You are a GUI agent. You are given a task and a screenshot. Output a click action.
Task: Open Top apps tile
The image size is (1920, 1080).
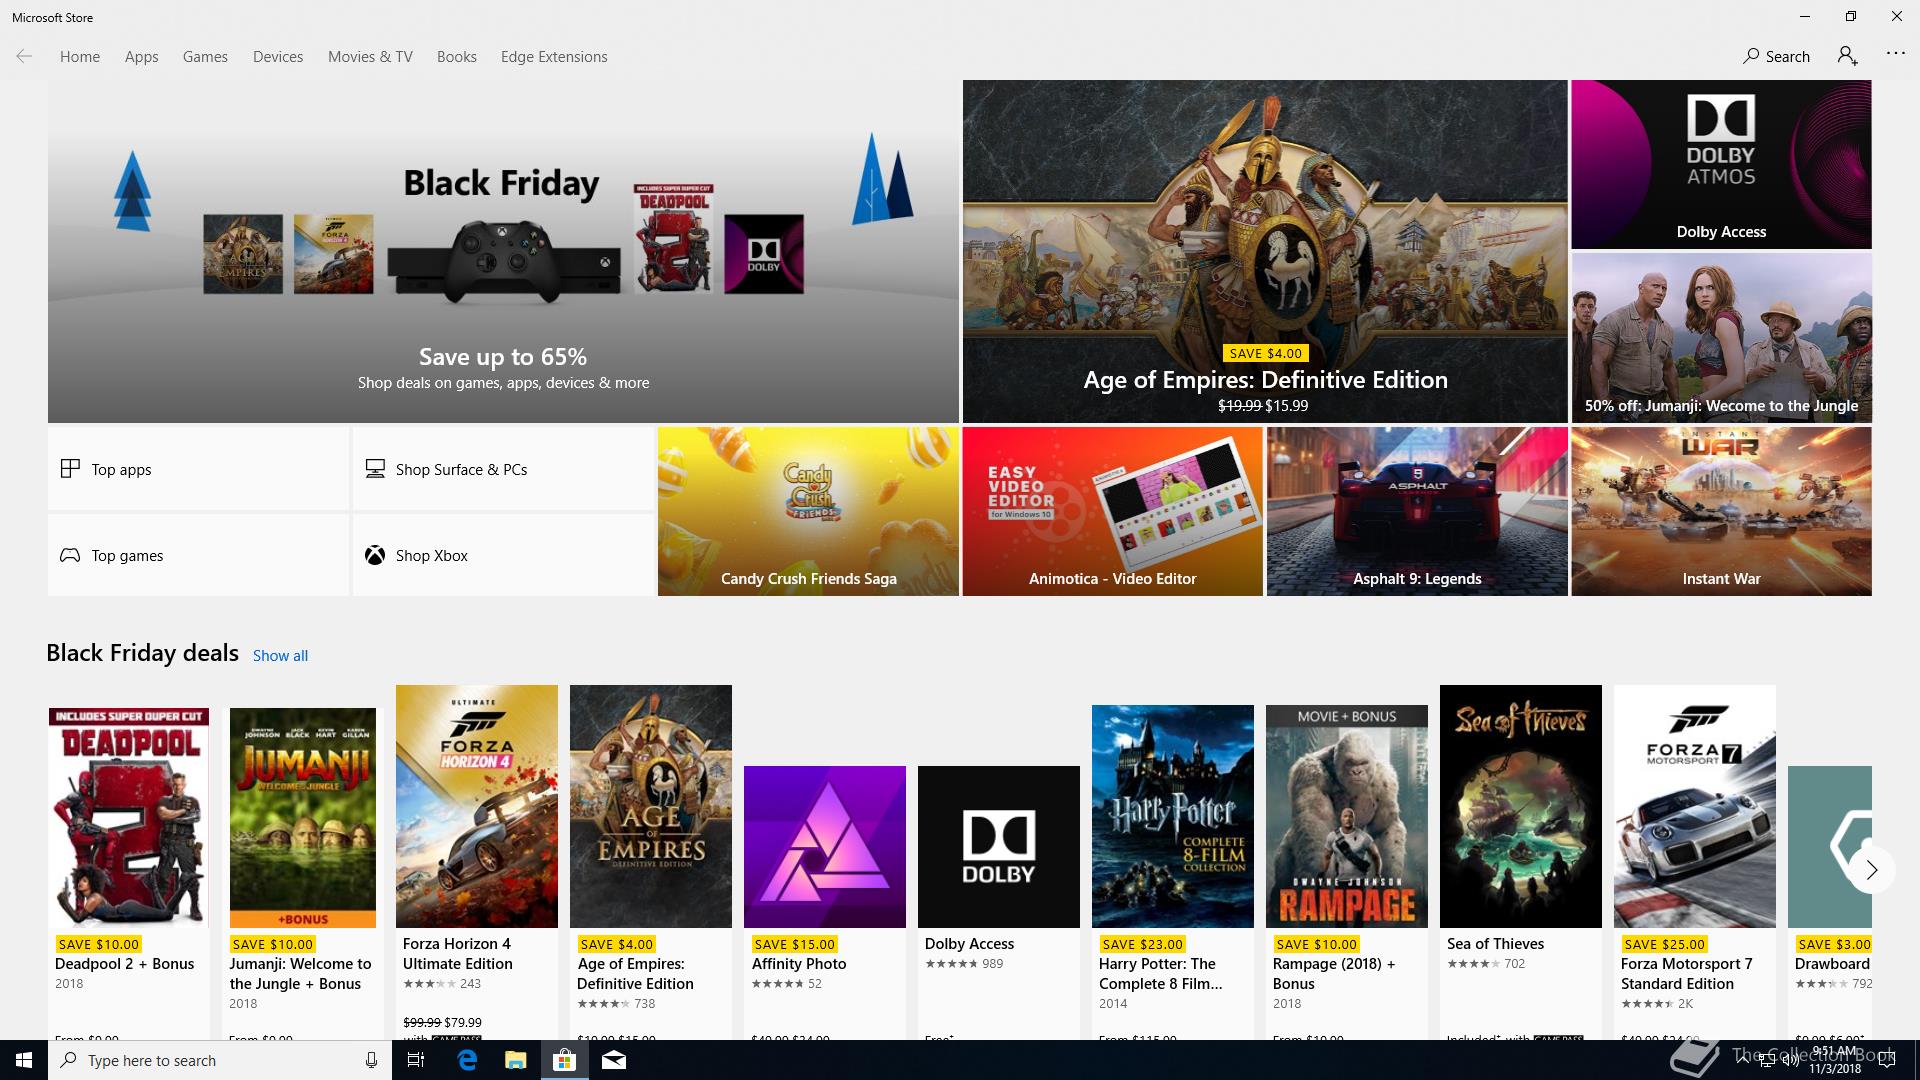click(198, 469)
